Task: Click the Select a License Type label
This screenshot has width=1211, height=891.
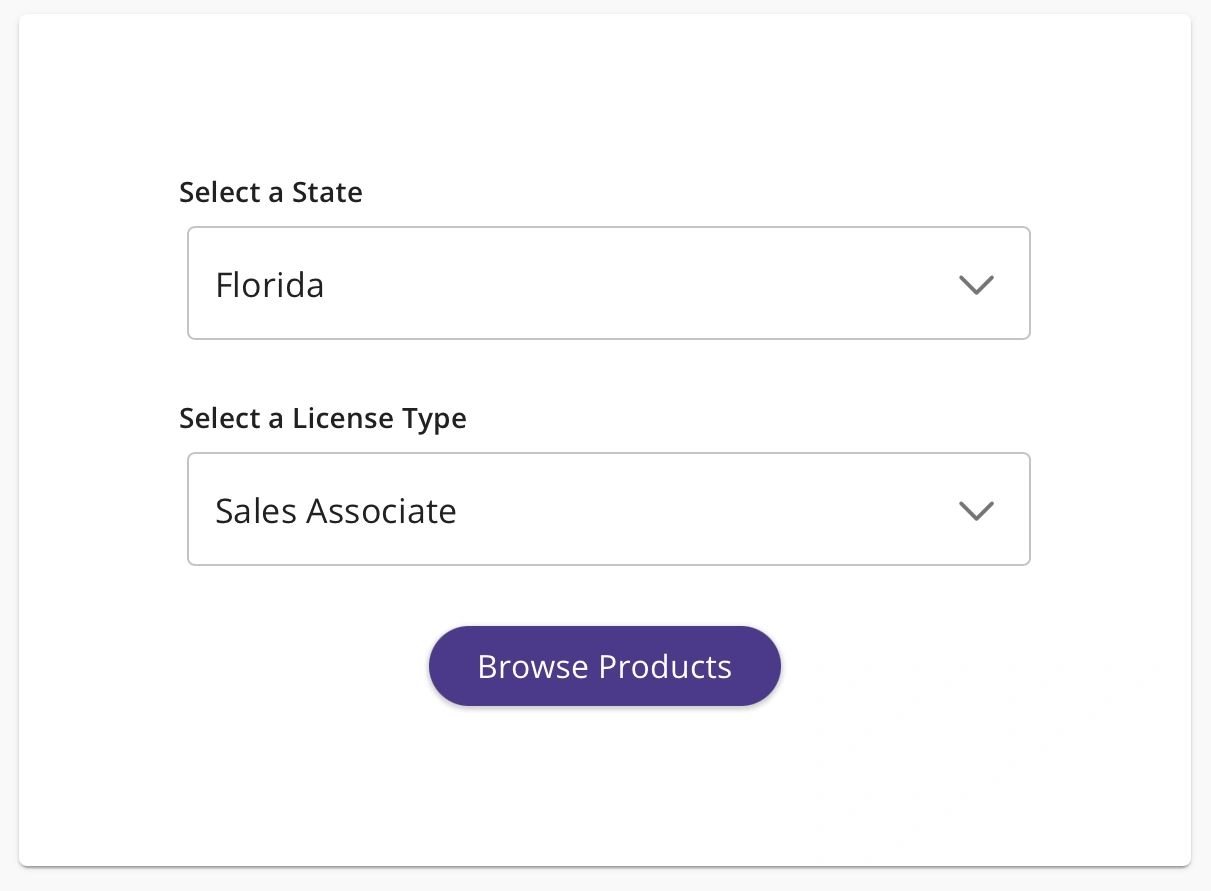Action: pyautogui.click(x=323, y=418)
